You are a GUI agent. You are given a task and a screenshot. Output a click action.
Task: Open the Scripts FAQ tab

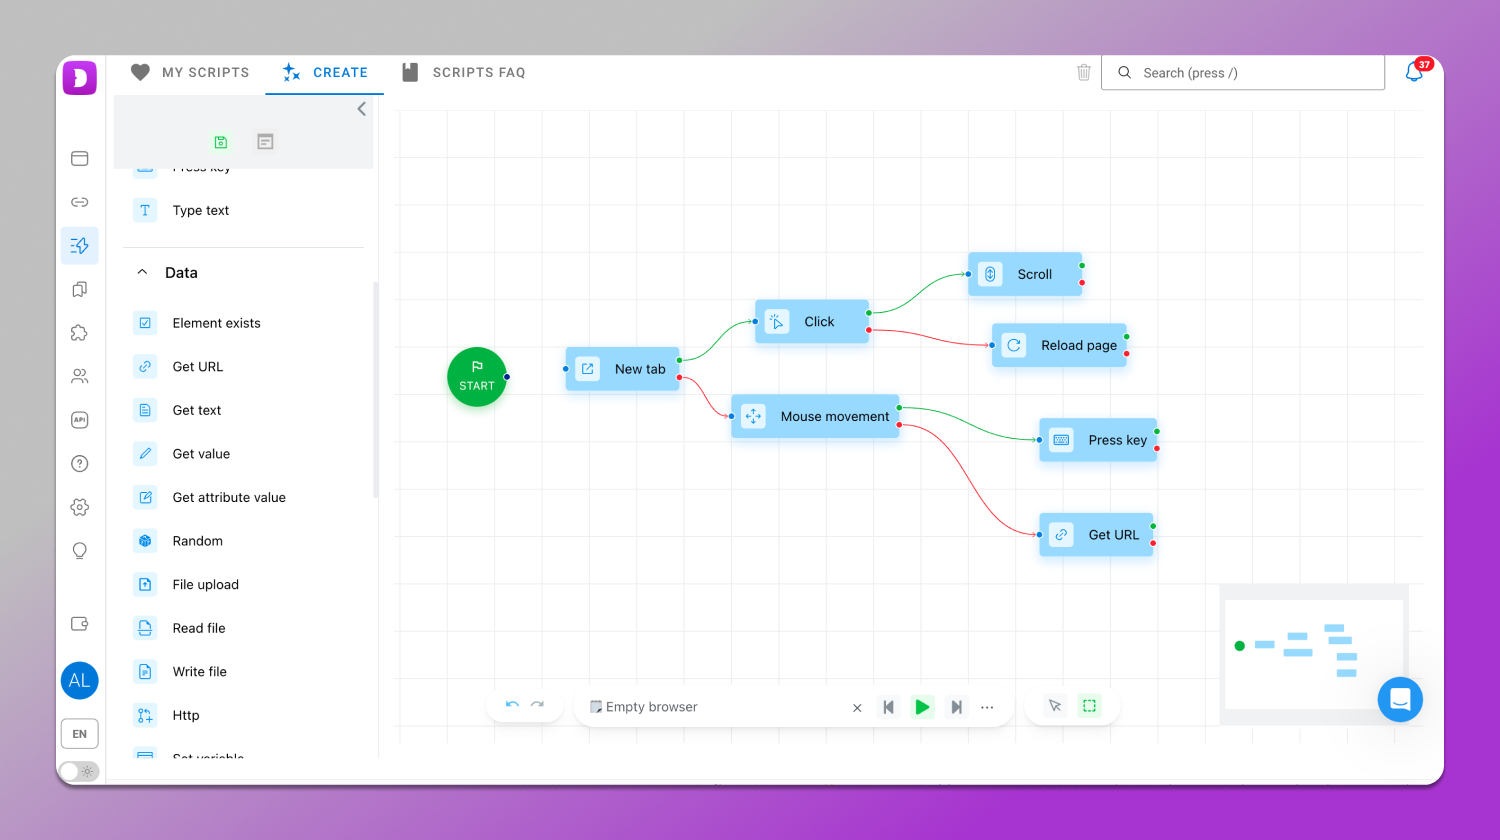[463, 72]
